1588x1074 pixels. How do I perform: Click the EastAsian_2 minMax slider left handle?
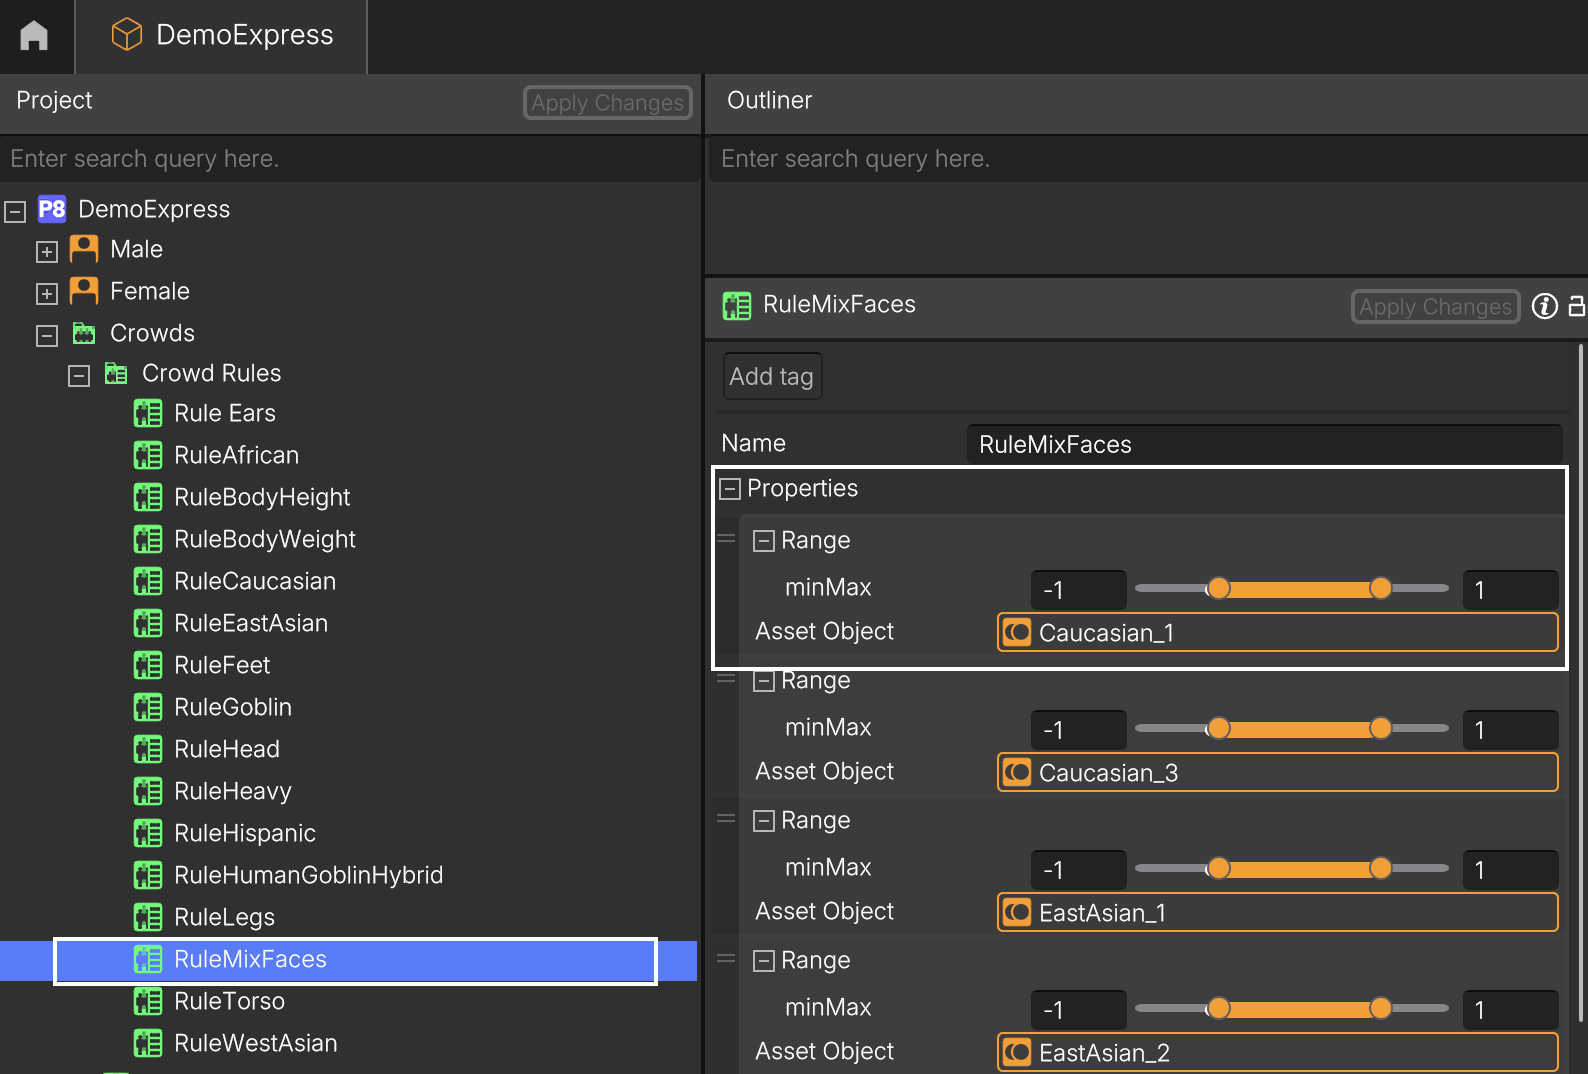[1219, 1008]
